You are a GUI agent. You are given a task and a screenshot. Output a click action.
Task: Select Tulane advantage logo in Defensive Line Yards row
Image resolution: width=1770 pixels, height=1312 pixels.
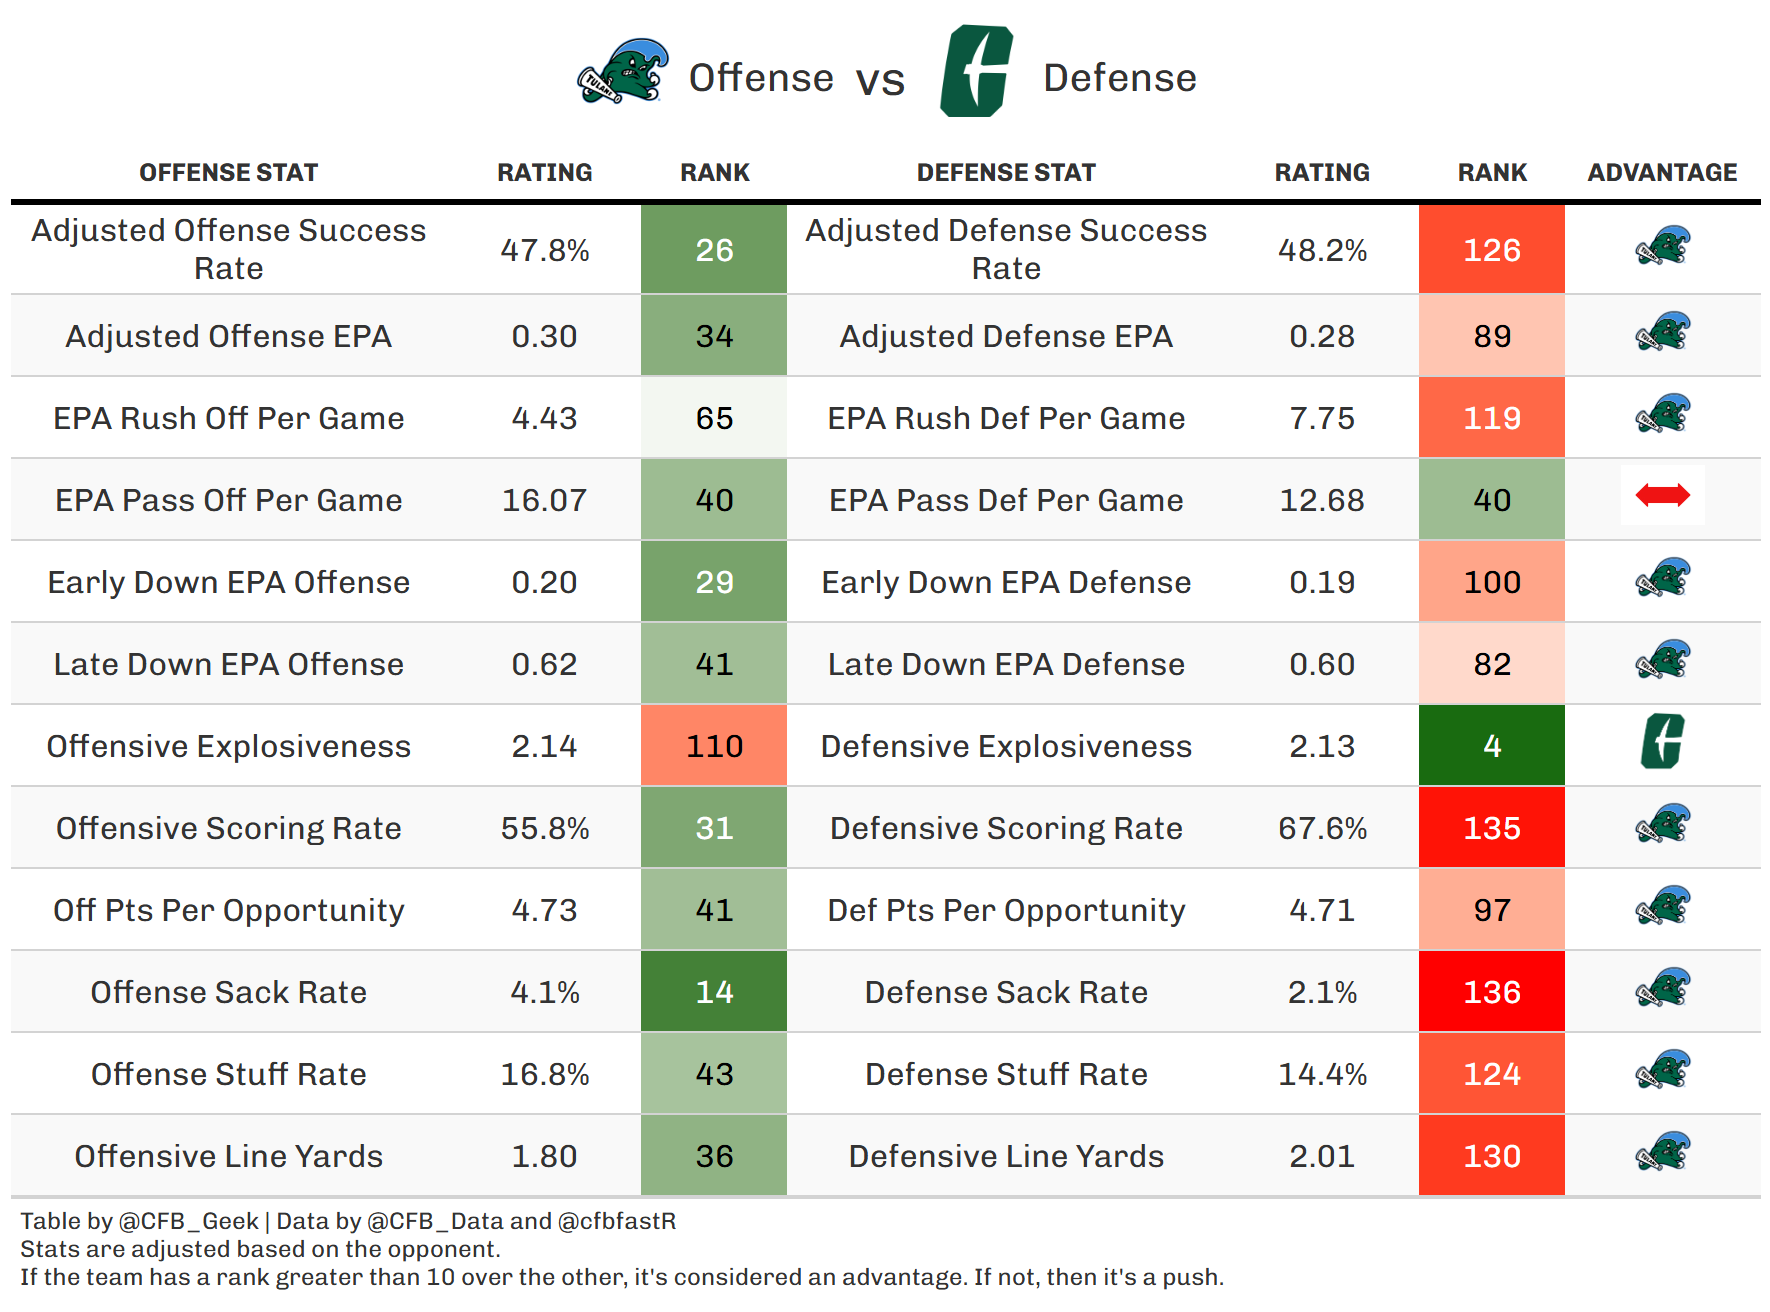click(x=1662, y=1152)
